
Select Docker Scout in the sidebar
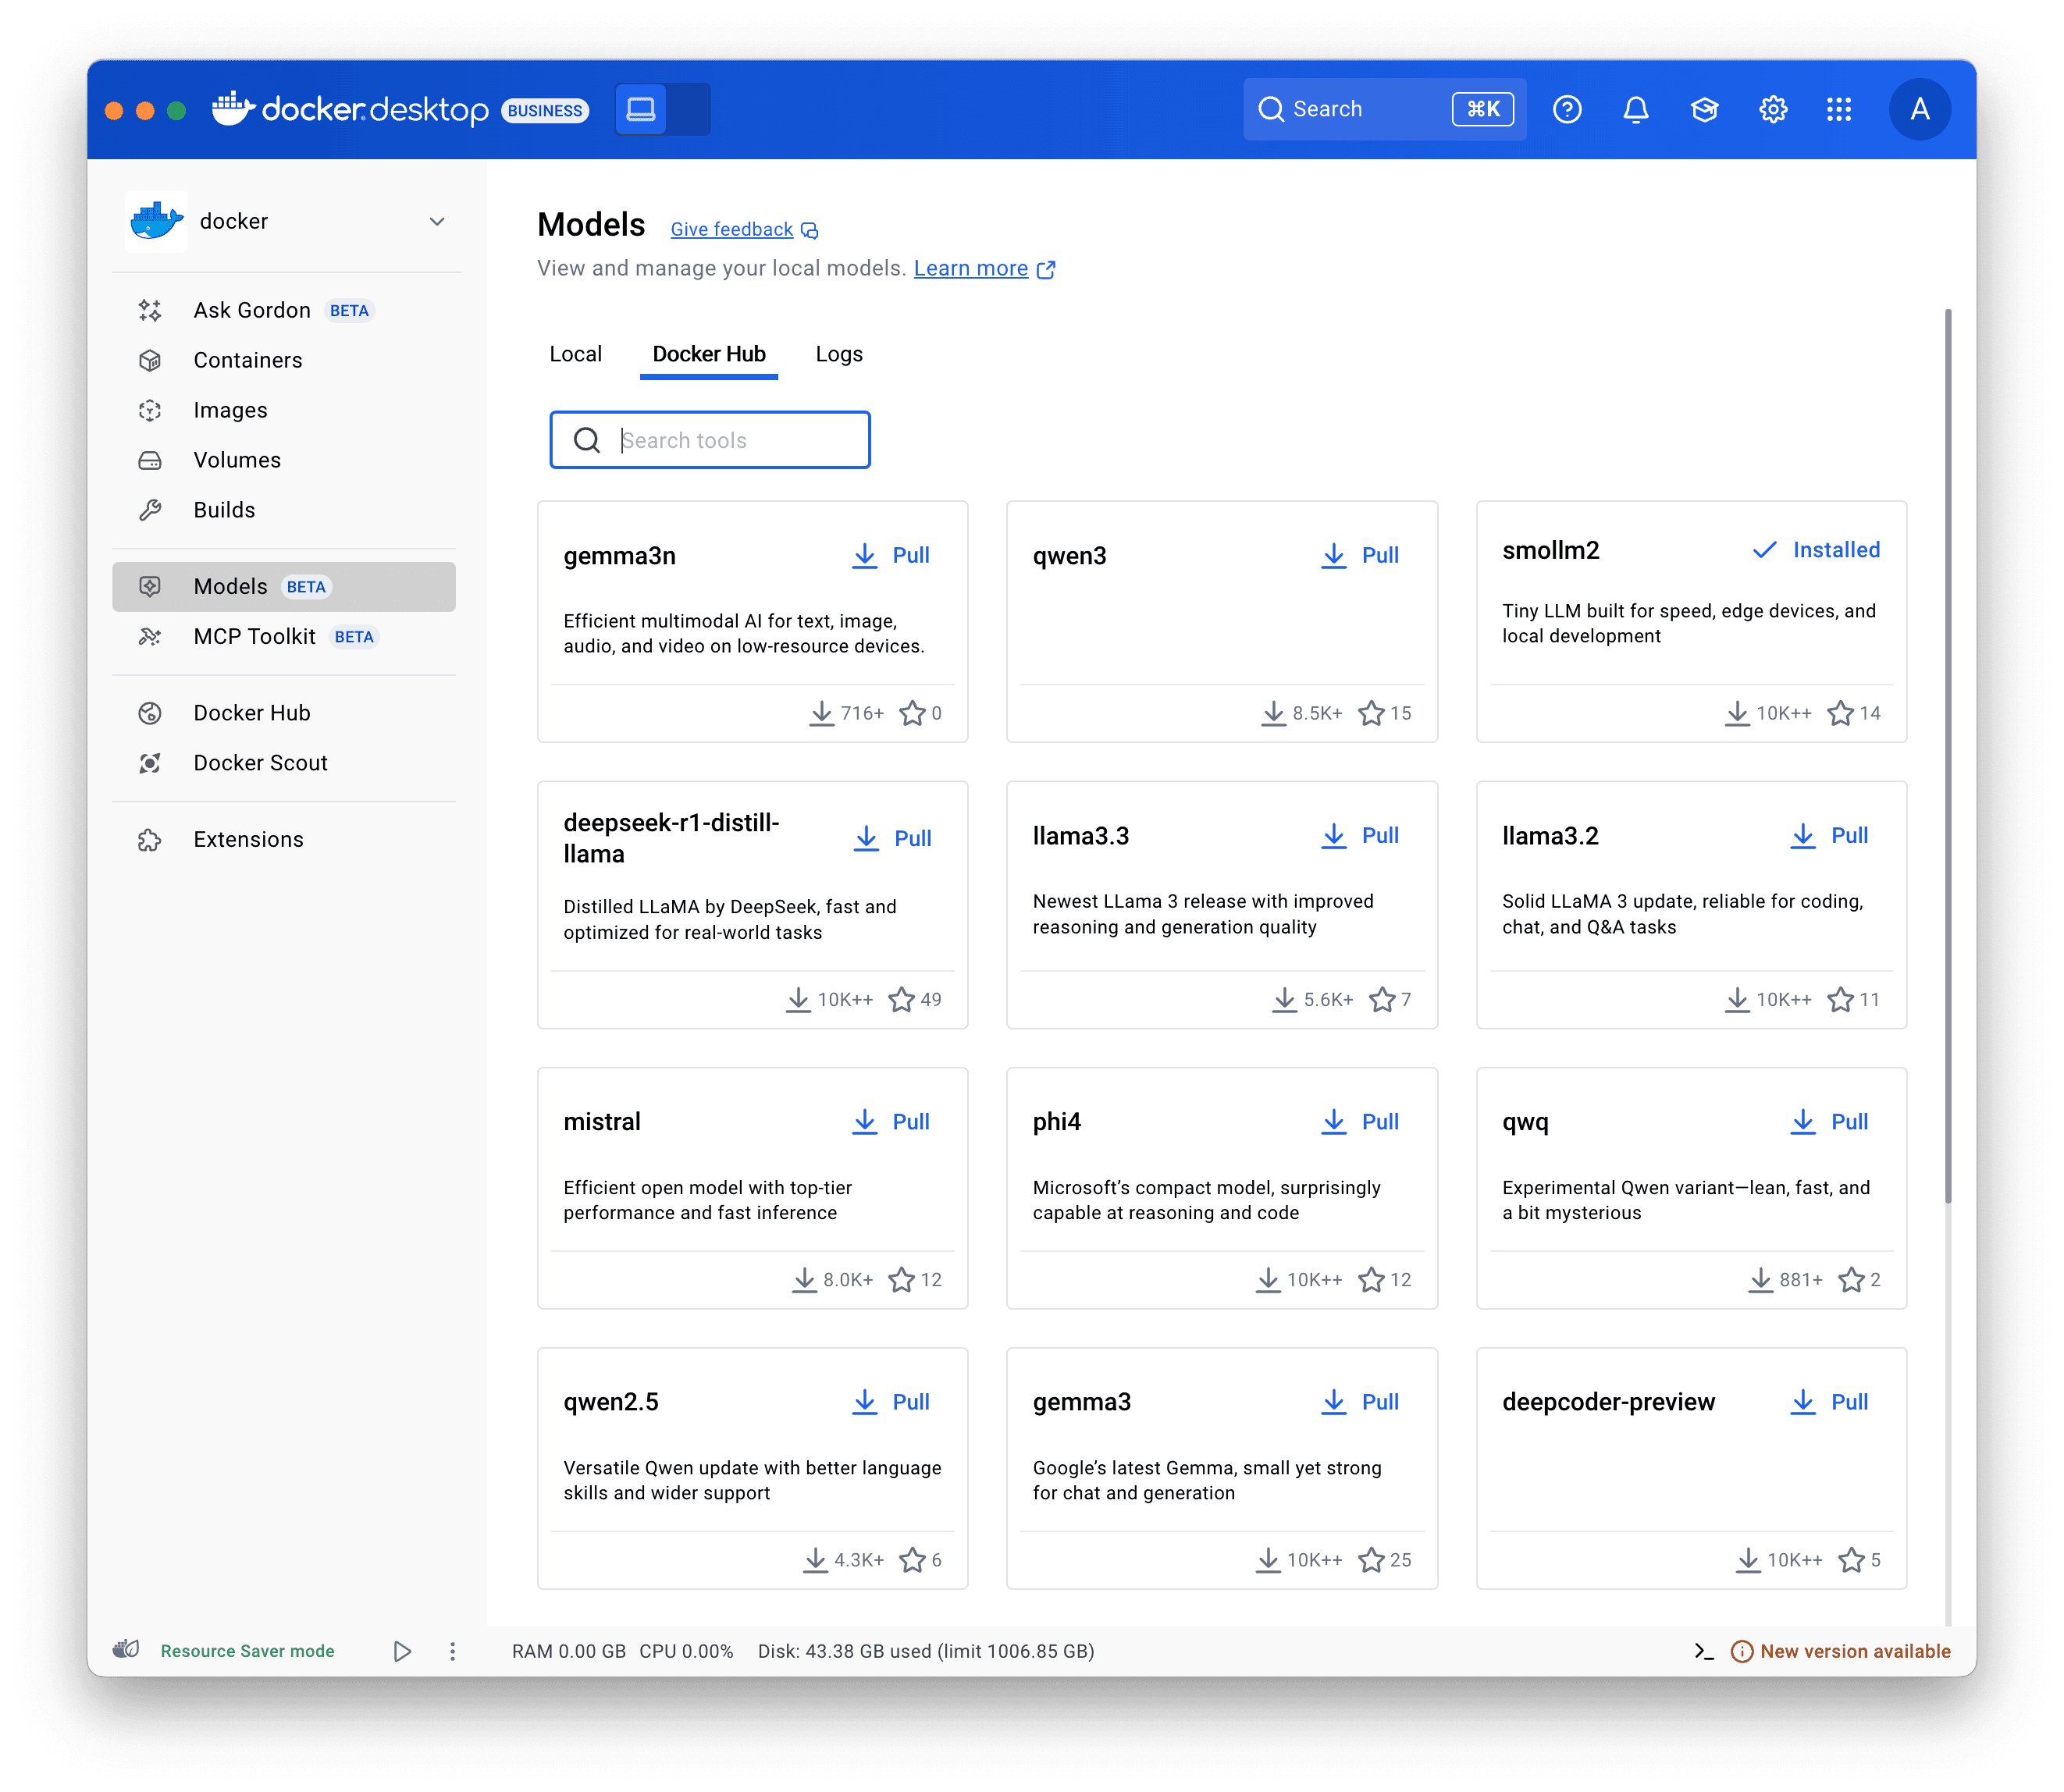(x=260, y=762)
